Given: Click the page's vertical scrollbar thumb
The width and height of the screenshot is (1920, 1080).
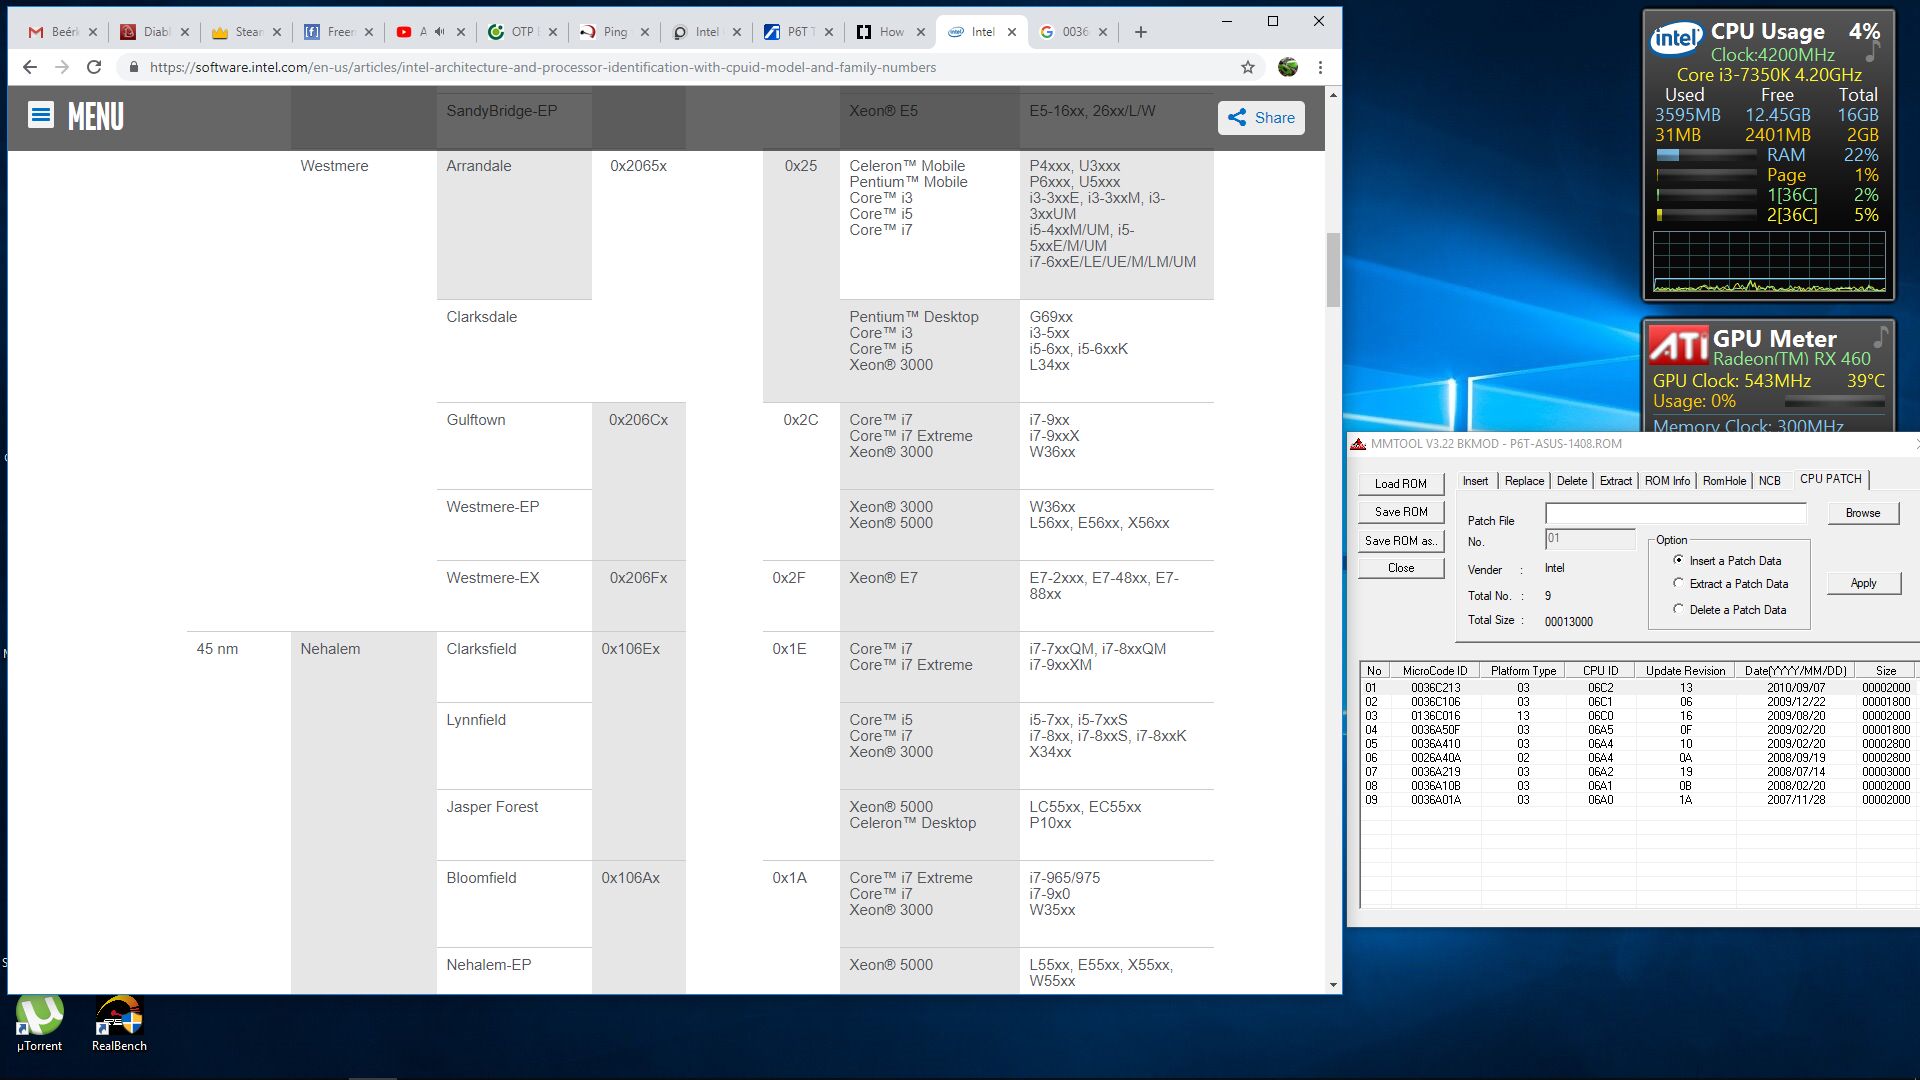Looking at the screenshot, I should click(x=1332, y=270).
